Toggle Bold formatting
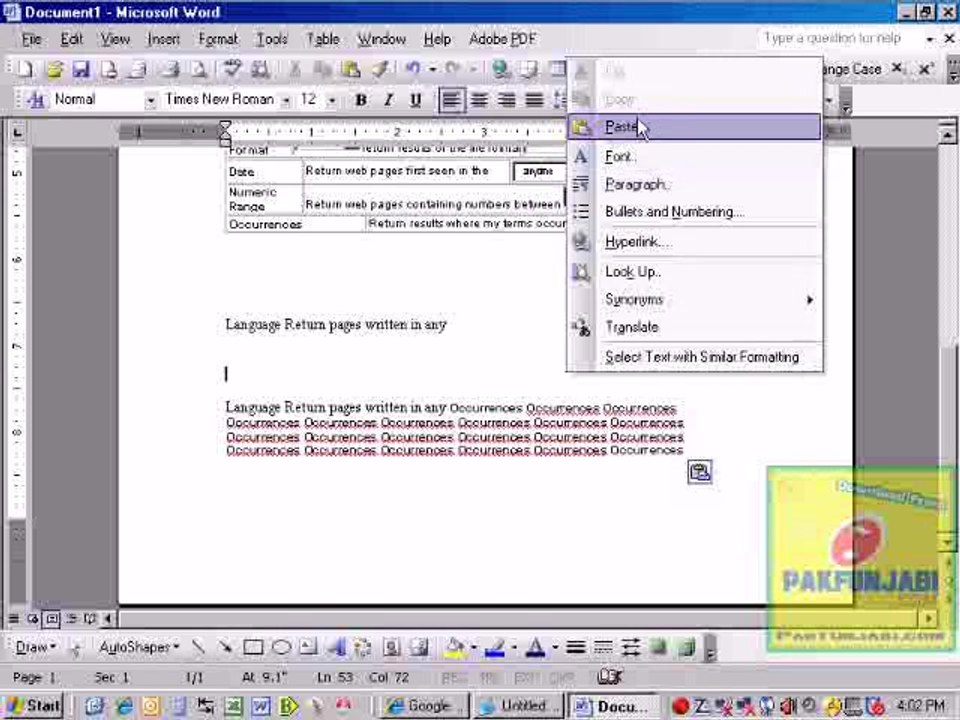Screen dimensions: 960x720 click(x=361, y=100)
